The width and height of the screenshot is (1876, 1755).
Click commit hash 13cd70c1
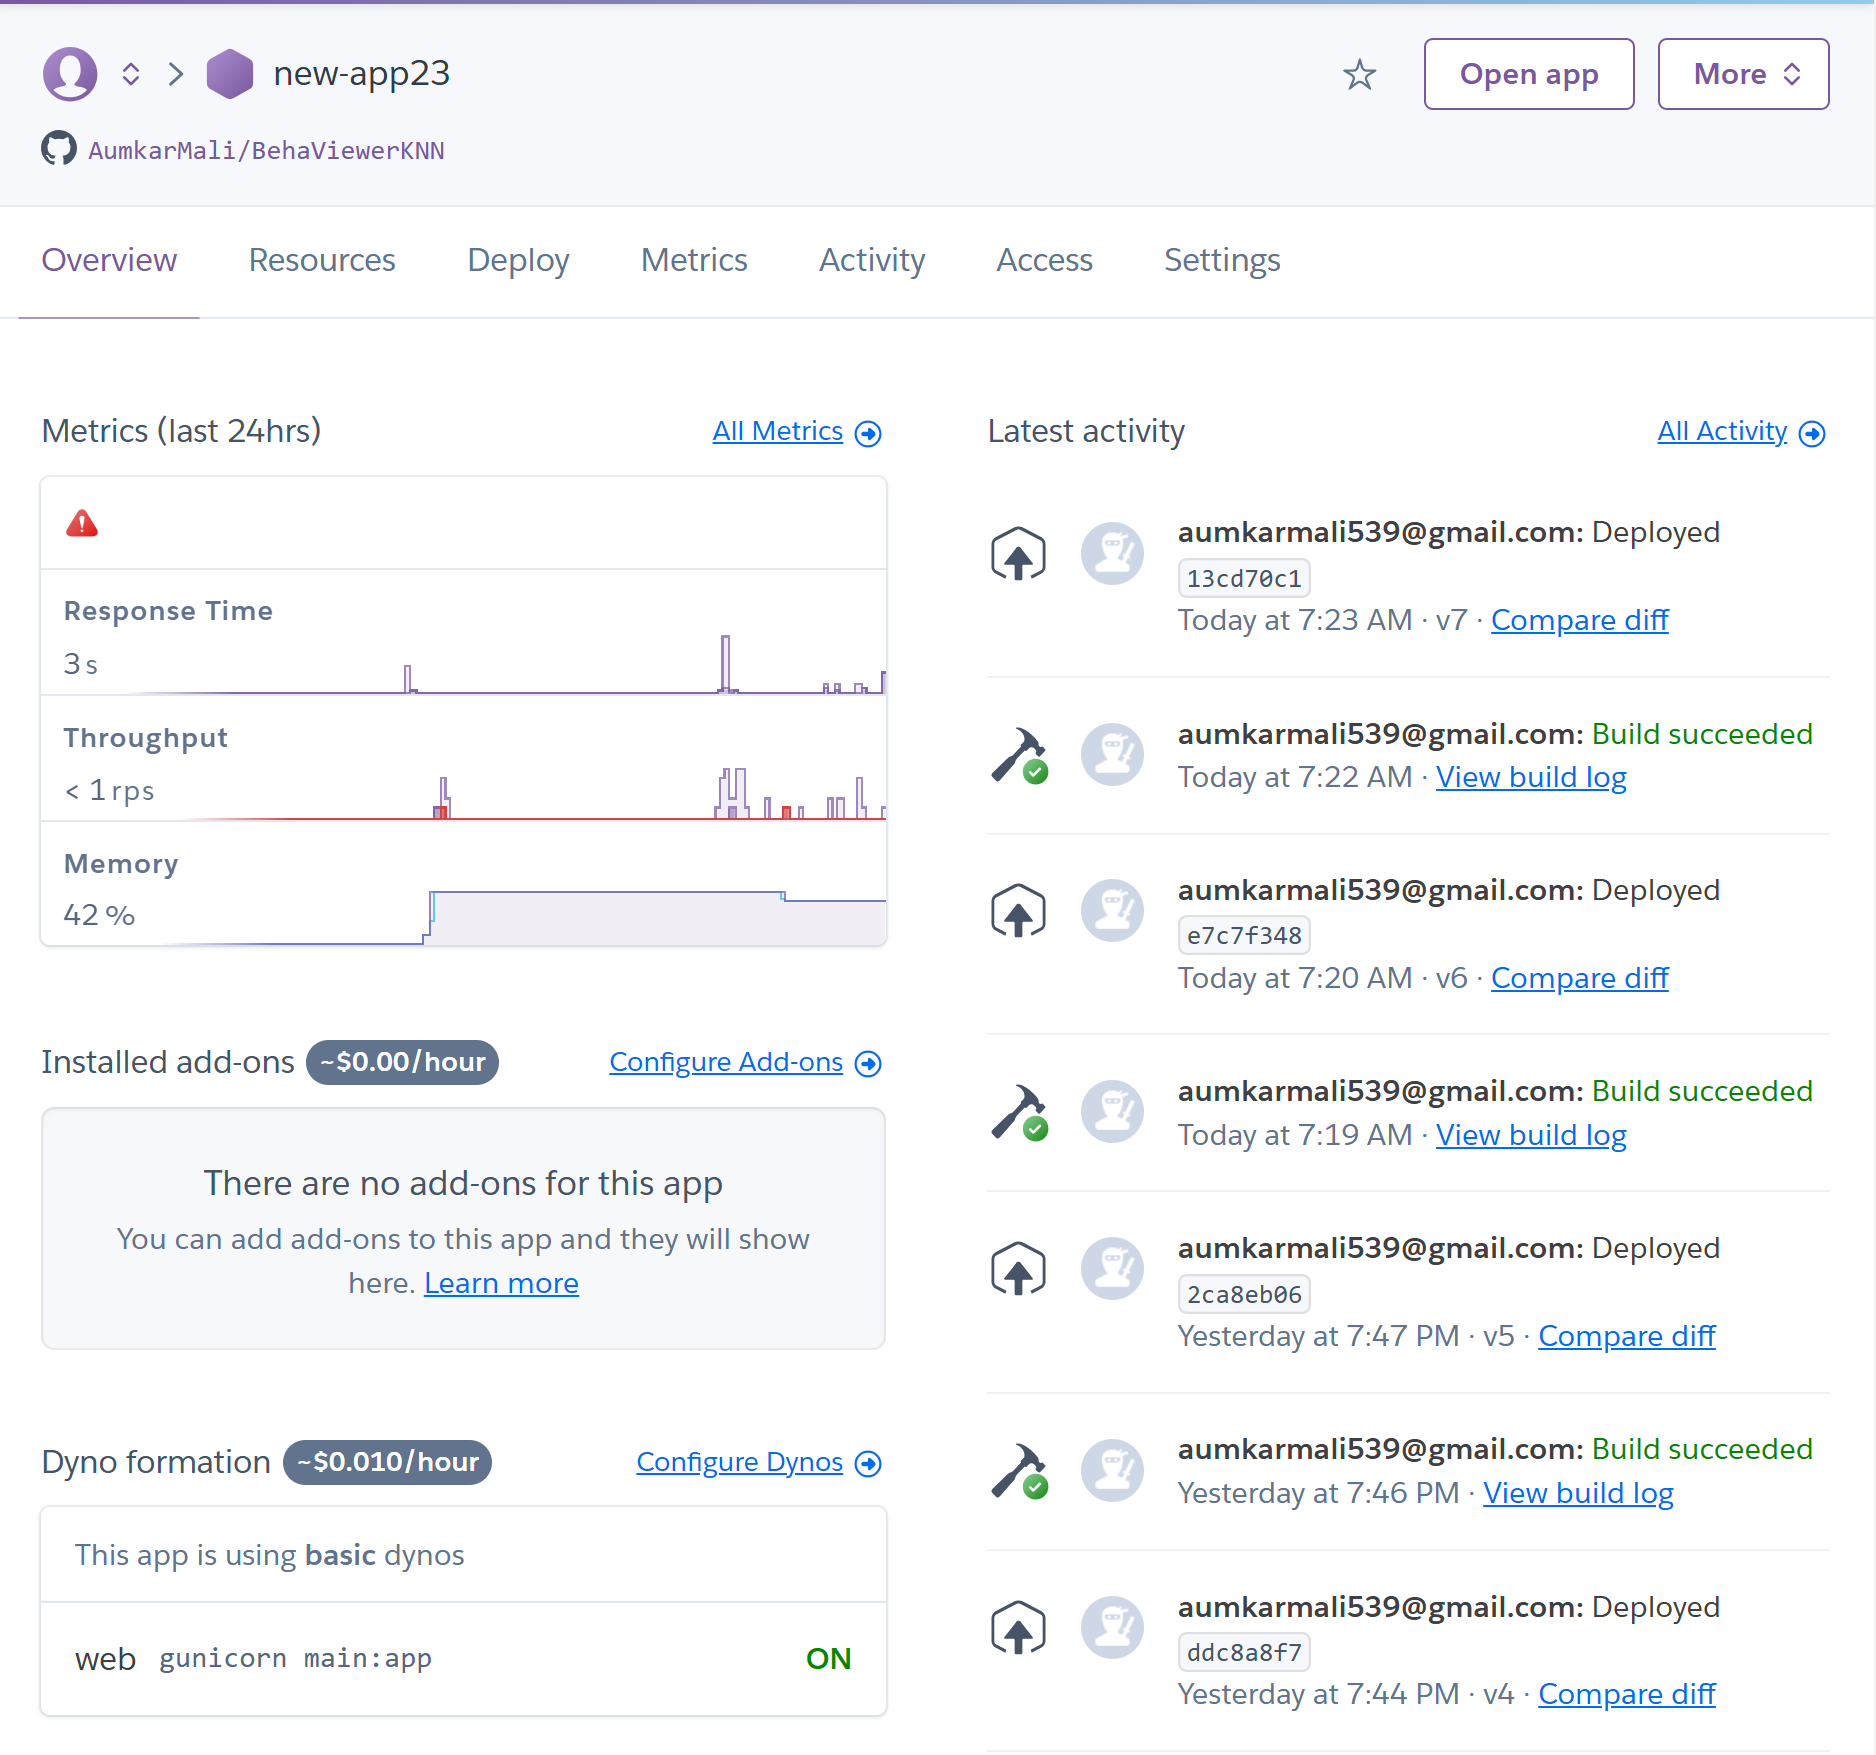pos(1244,578)
